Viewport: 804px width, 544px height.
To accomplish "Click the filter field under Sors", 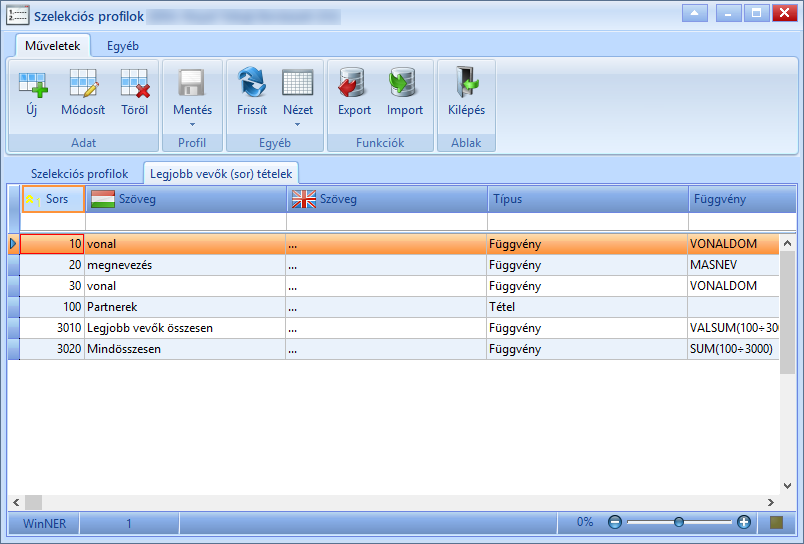I will click(53, 222).
